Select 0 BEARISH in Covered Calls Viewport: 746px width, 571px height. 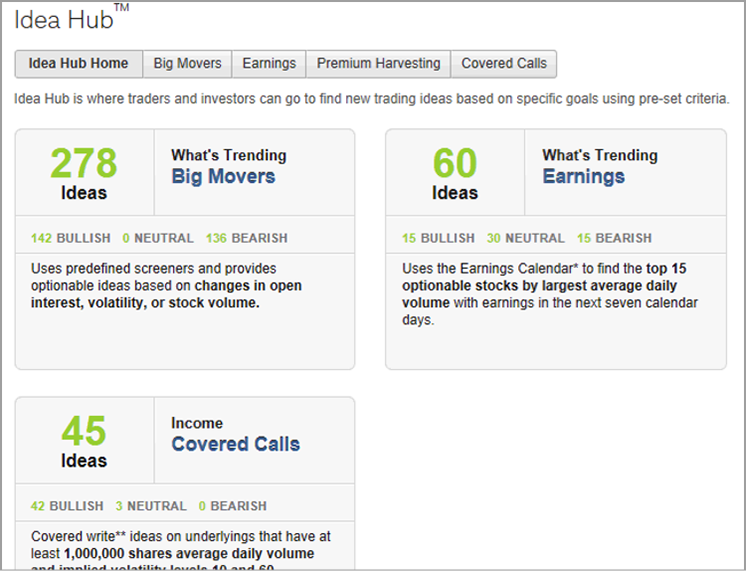click(x=233, y=506)
